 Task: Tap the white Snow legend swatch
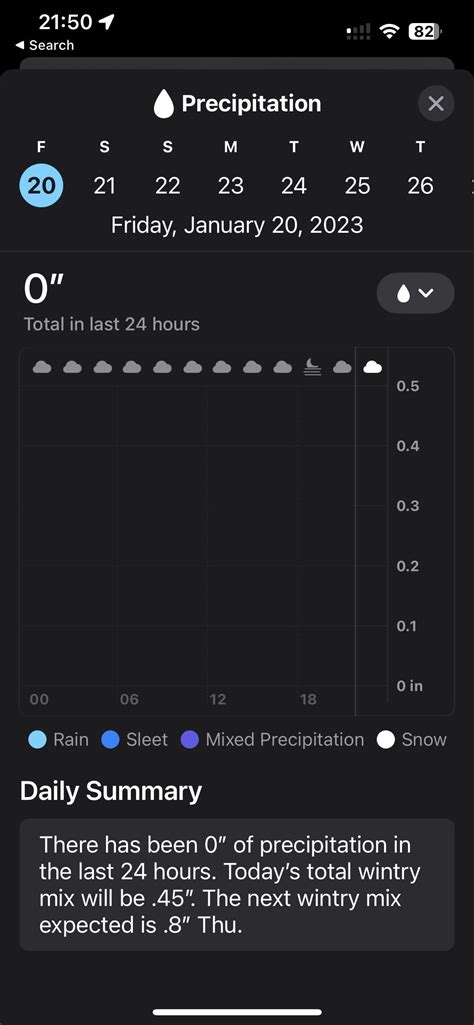coord(386,740)
